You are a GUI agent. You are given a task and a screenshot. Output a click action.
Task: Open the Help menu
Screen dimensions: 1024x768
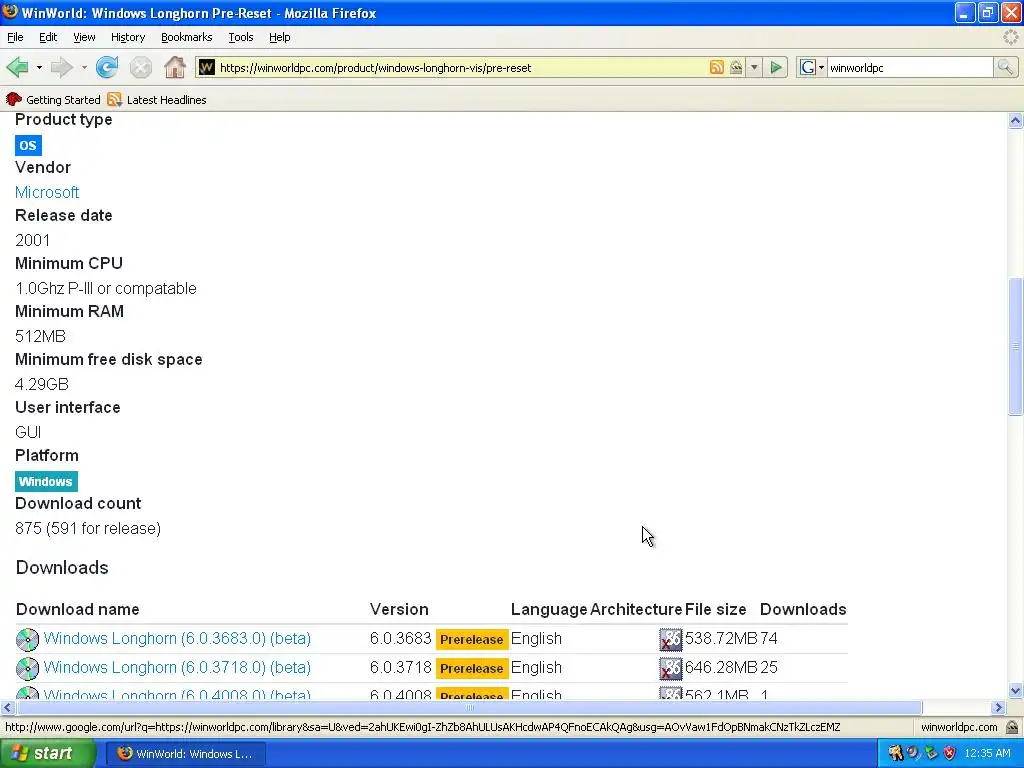pyautogui.click(x=280, y=37)
